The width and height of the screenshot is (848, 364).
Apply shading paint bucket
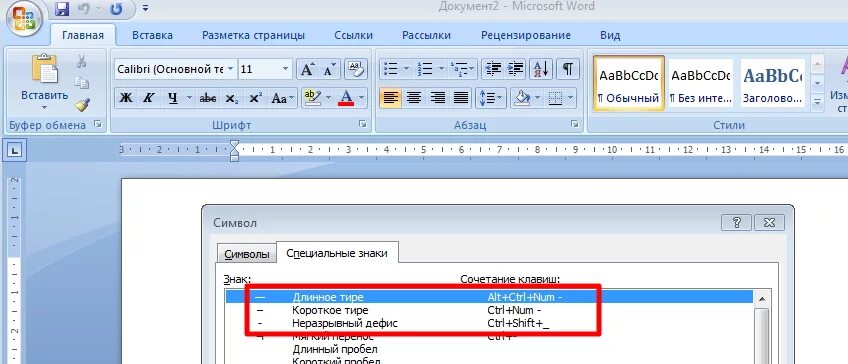click(x=521, y=98)
